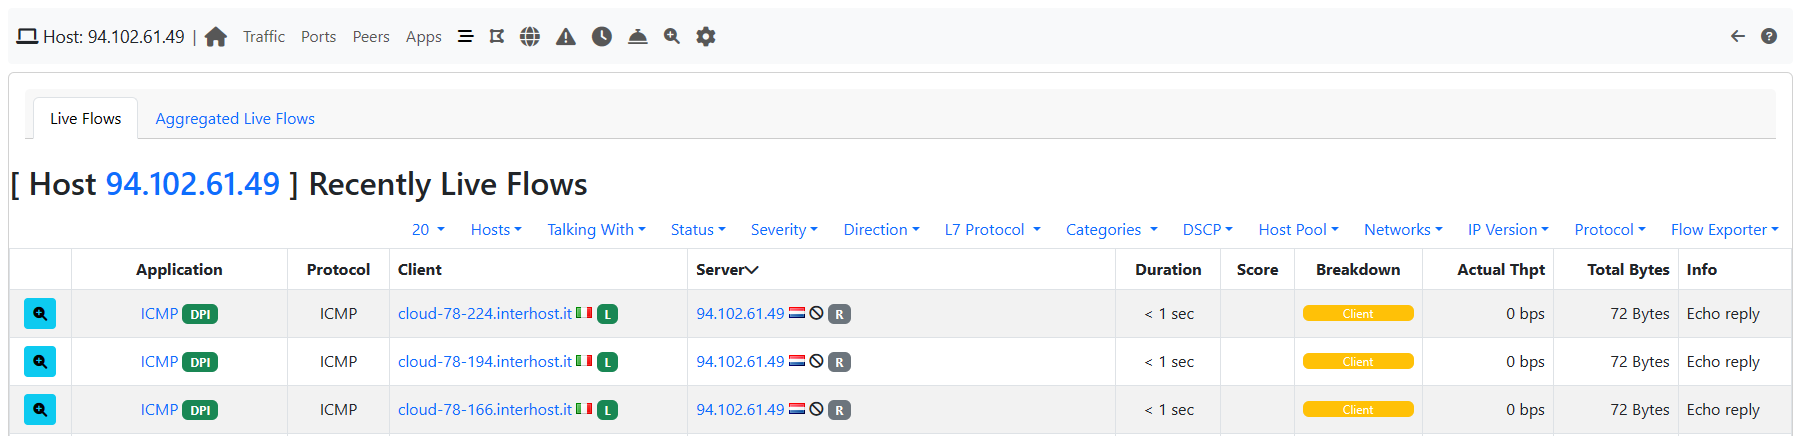Switch to Aggregated Live Flows tab
The height and width of the screenshot is (436, 1808).
(x=235, y=118)
